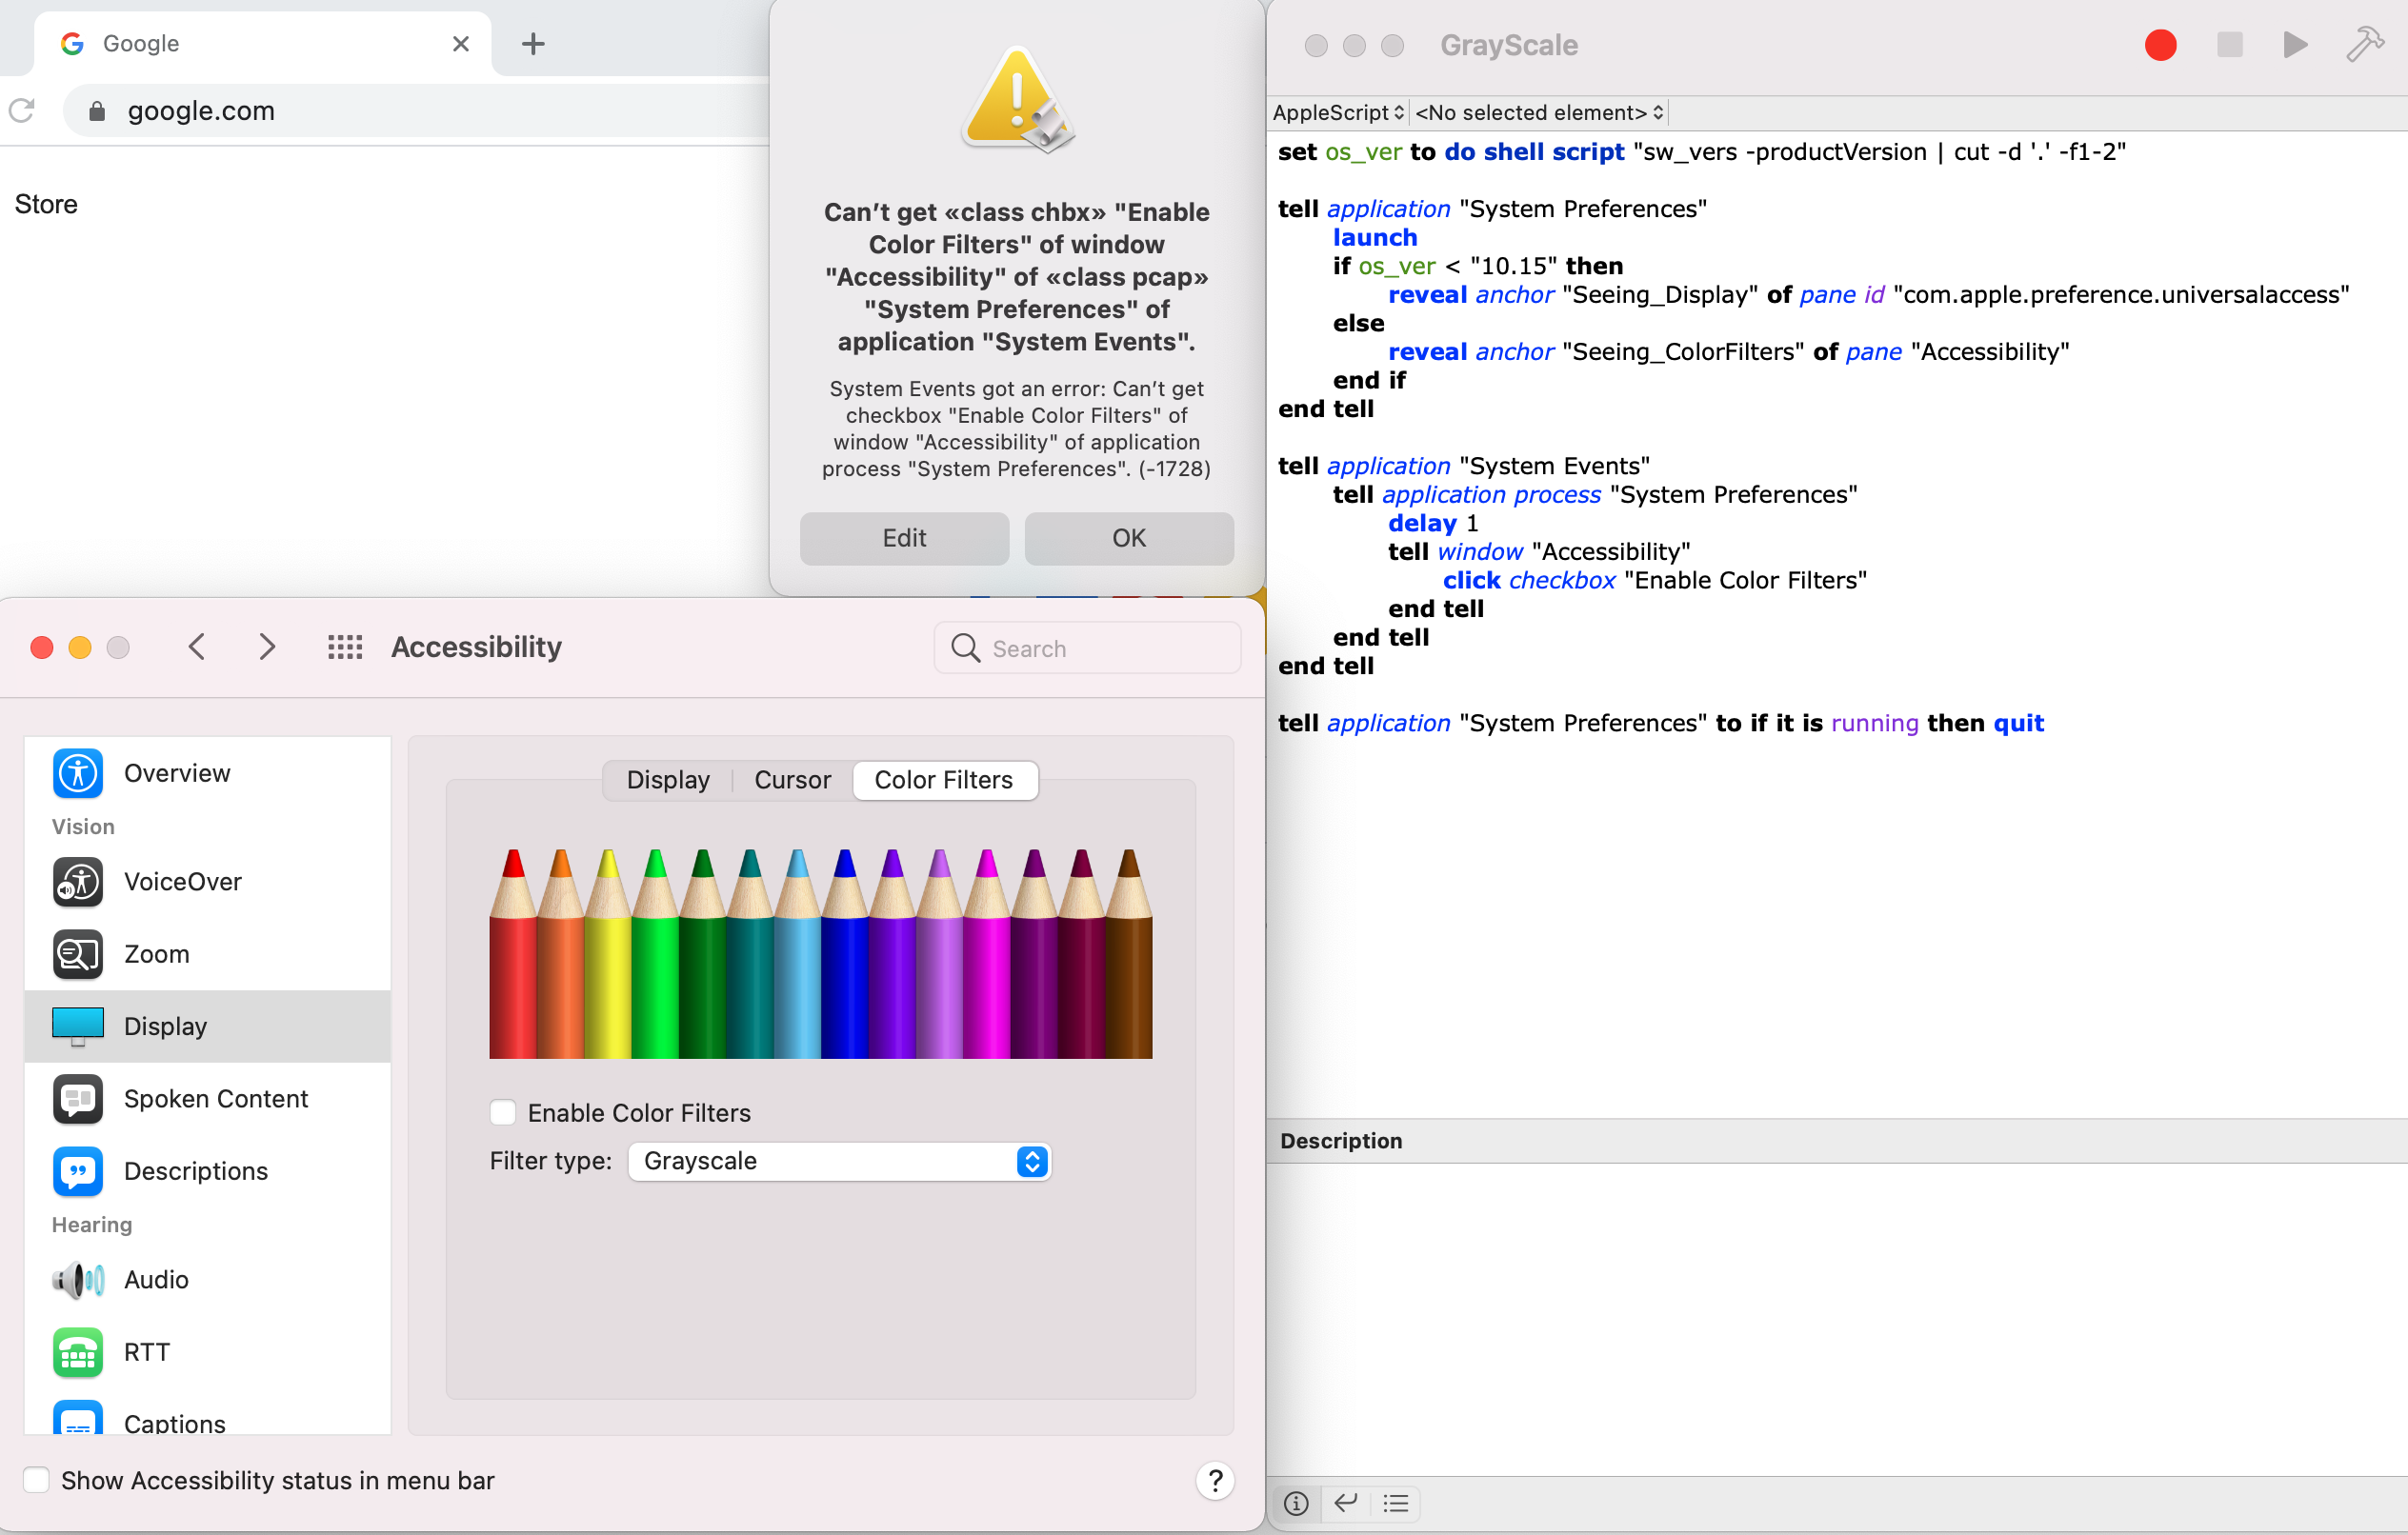This screenshot has width=2408, height=1535.
Task: Enable the Color Filters checkbox
Action: 503,1112
